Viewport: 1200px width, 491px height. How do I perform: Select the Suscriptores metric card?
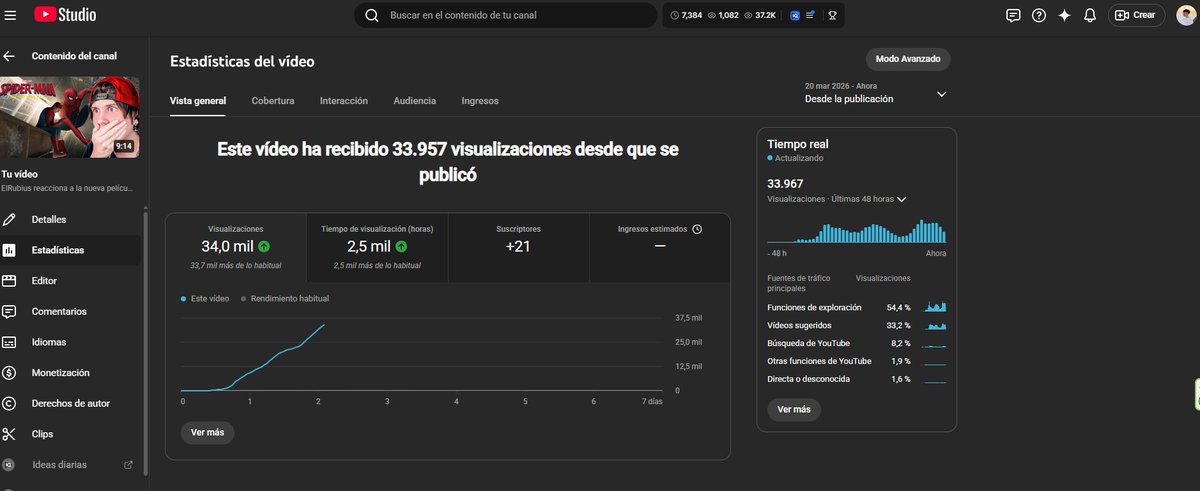(x=518, y=247)
